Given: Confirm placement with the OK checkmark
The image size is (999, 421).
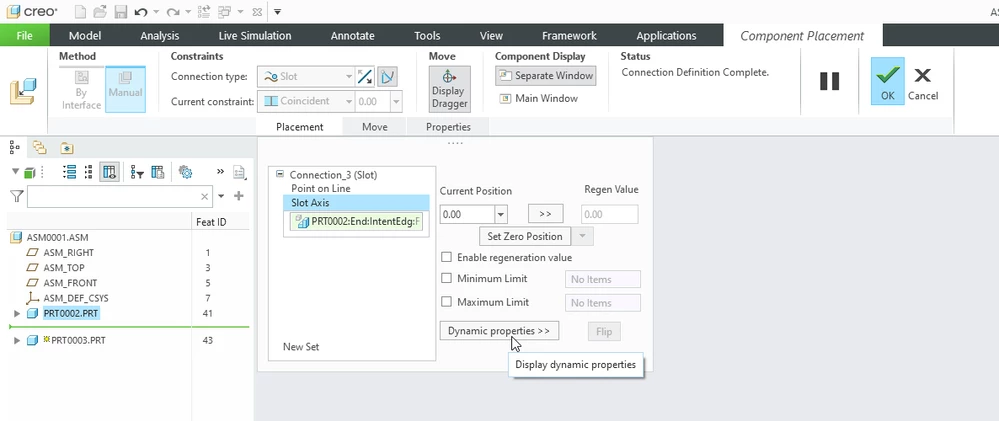Looking at the screenshot, I should 888,82.
